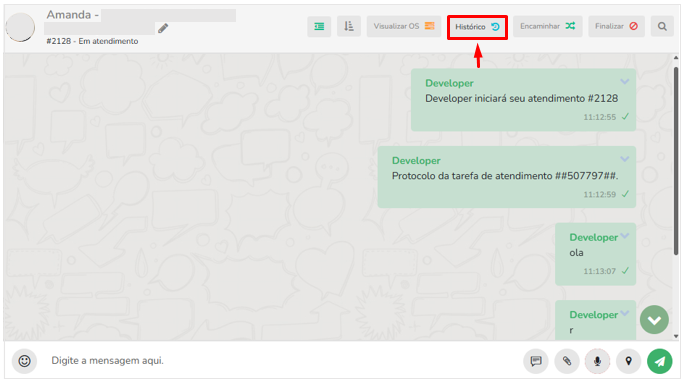Image resolution: width=684 pixels, height=384 pixels.
Task: Record audio with microphone icon
Action: point(598,361)
